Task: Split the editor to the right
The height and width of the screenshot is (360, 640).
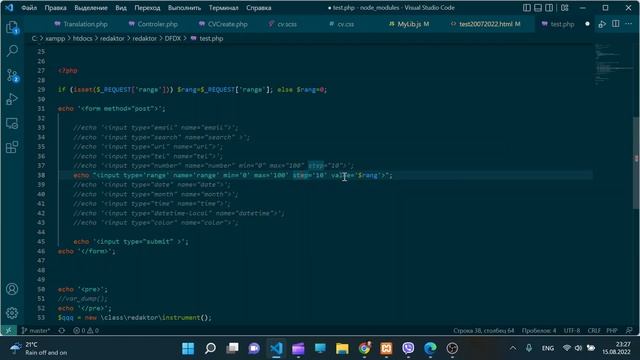Action: coord(616,24)
